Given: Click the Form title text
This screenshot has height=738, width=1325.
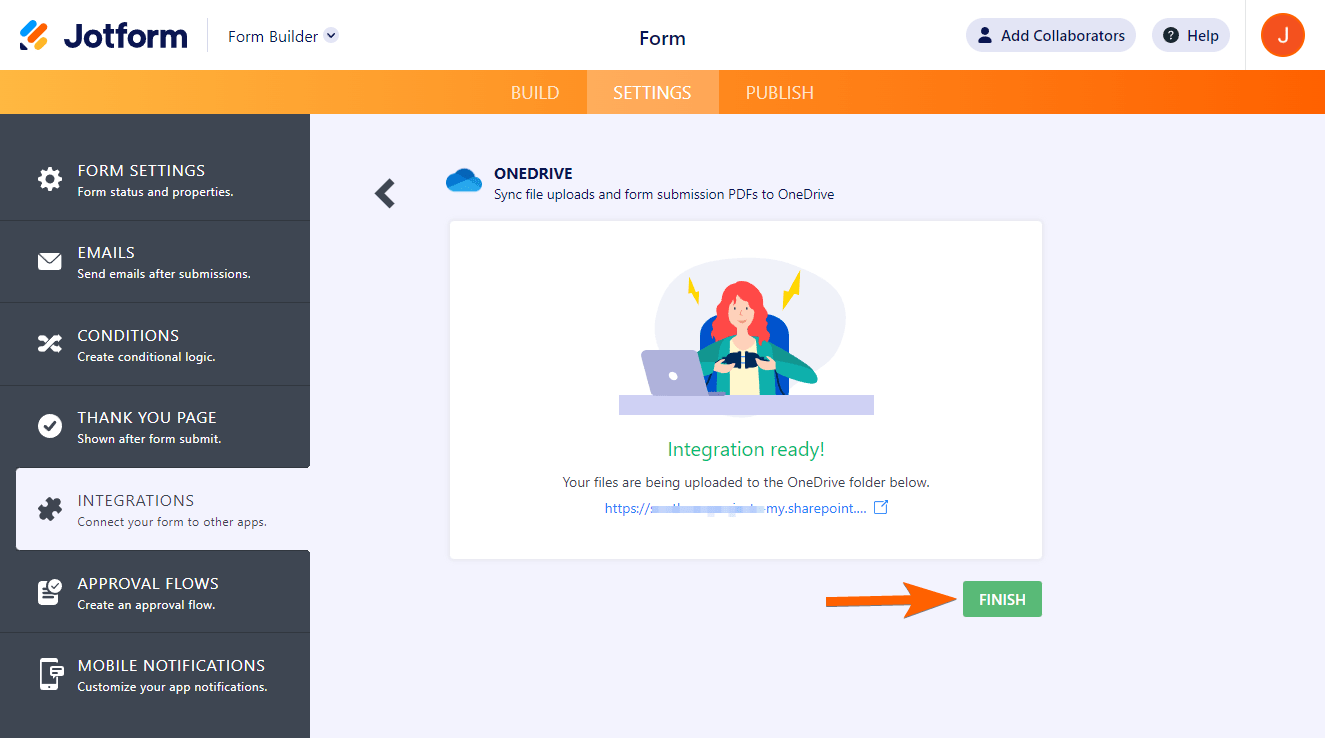Looking at the screenshot, I should click(x=662, y=38).
